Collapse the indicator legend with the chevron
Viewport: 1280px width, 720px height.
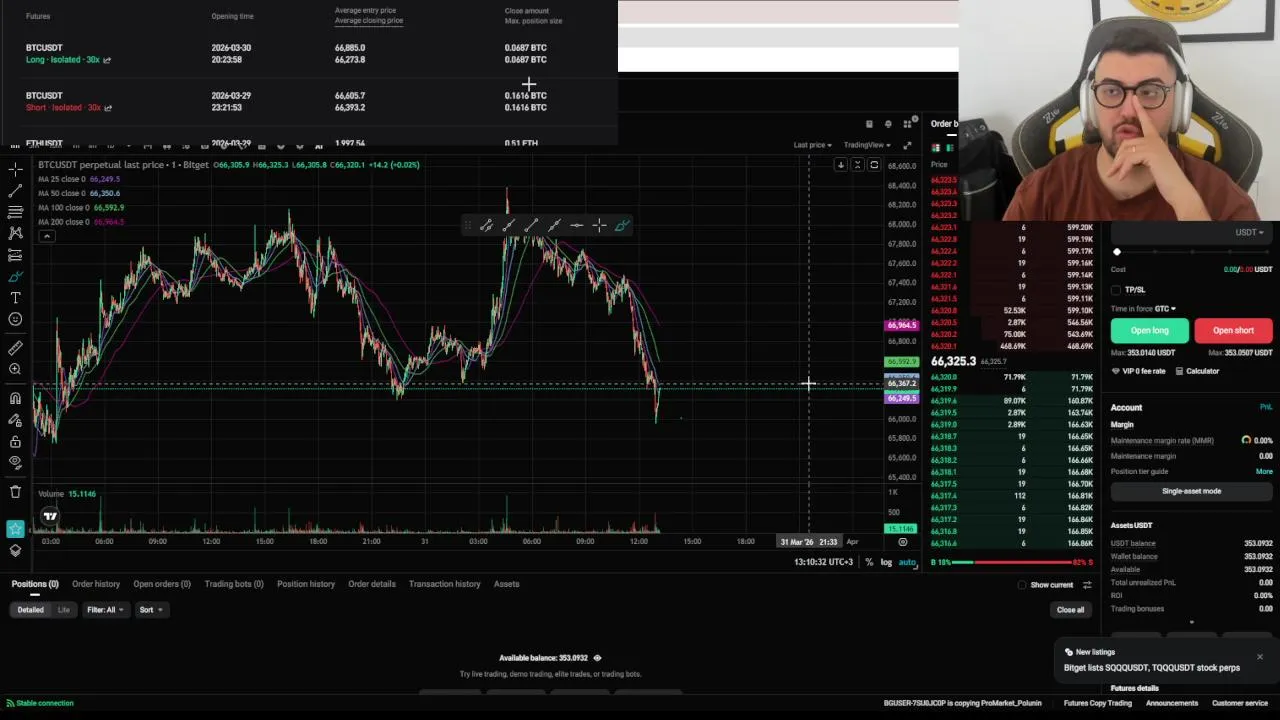point(46,236)
